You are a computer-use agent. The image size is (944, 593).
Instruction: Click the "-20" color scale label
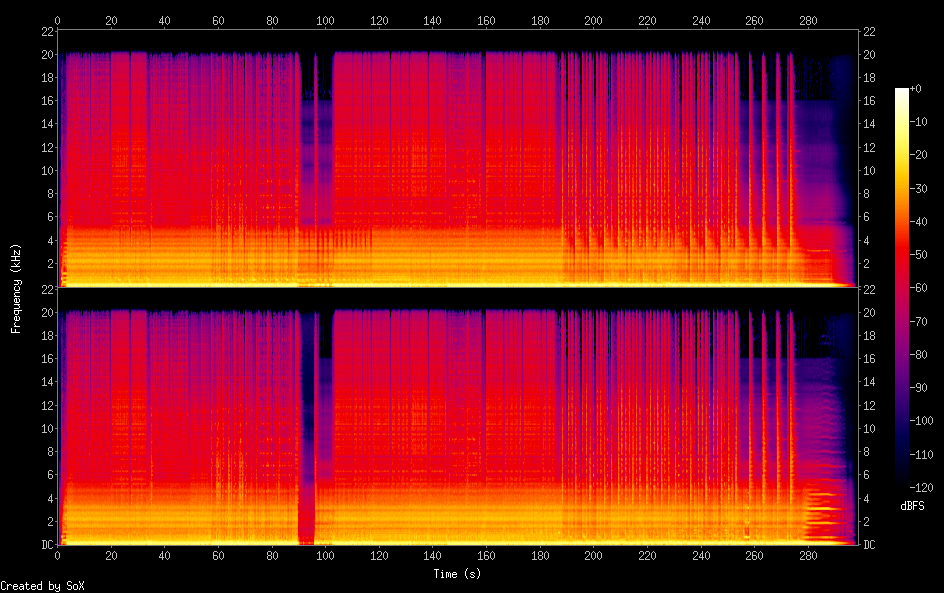click(x=918, y=155)
